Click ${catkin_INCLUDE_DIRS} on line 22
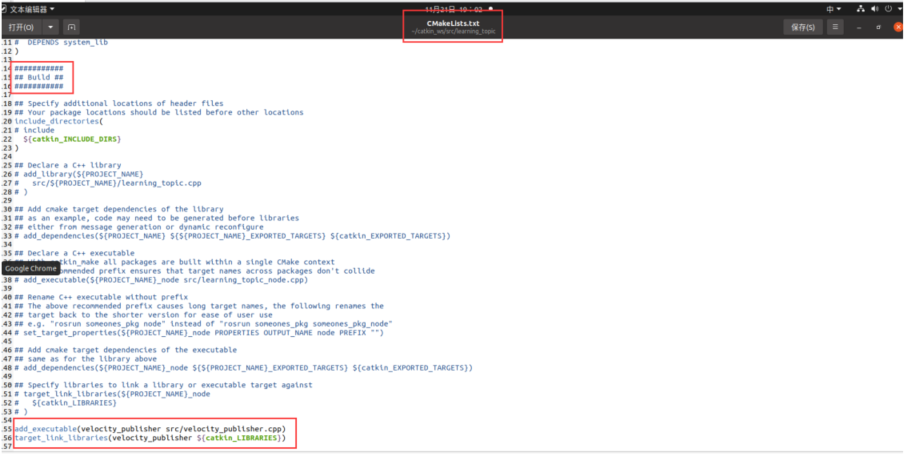907x455 pixels. pos(72,139)
